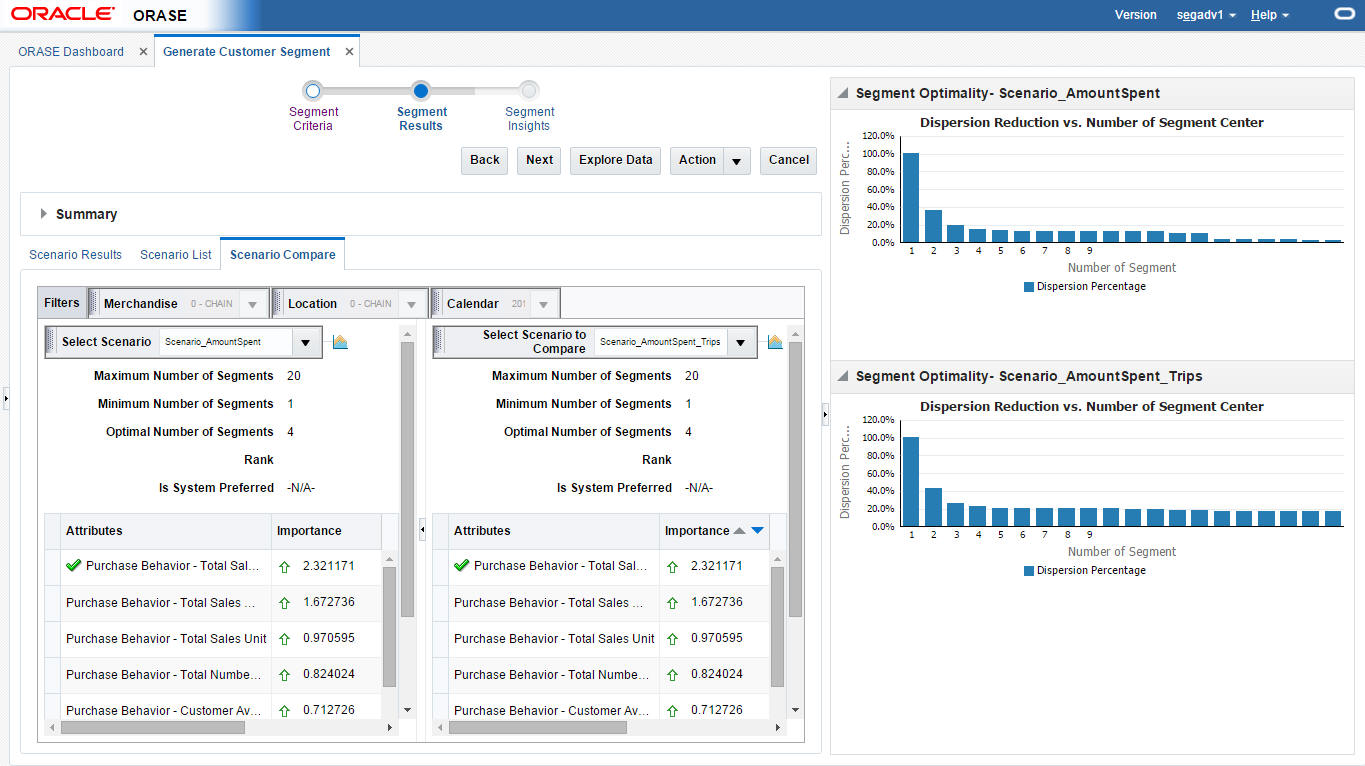This screenshot has width=1365, height=766.
Task: Click the Filters label button
Action: tap(62, 303)
